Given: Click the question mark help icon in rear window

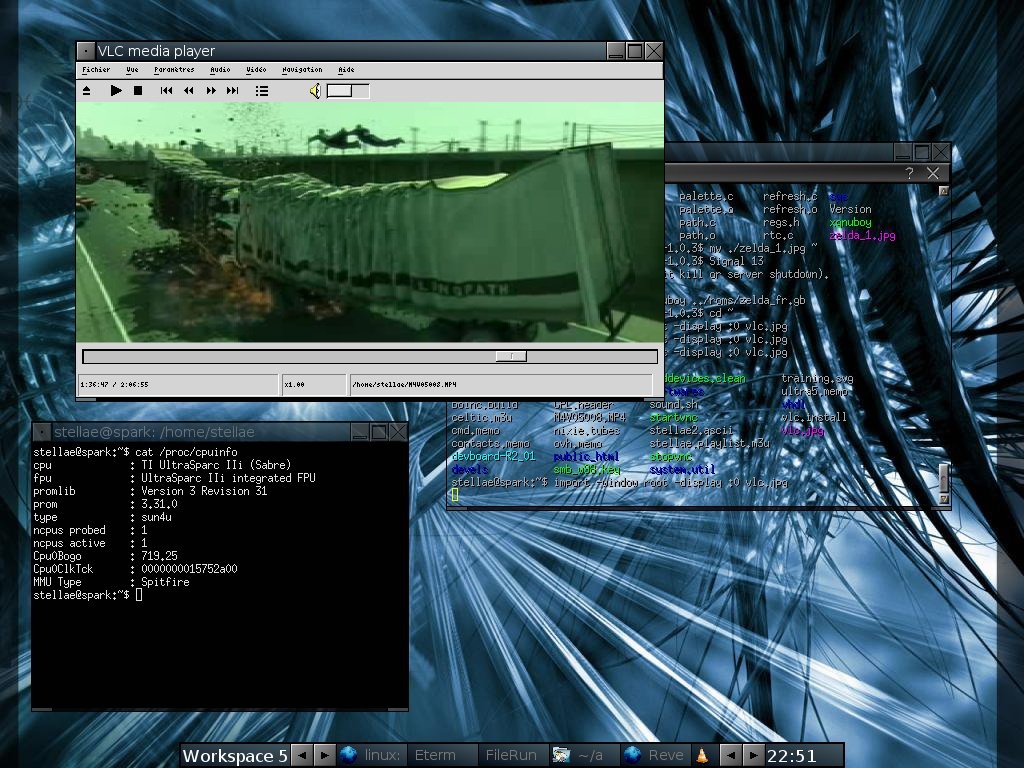Looking at the screenshot, I should coord(910,173).
